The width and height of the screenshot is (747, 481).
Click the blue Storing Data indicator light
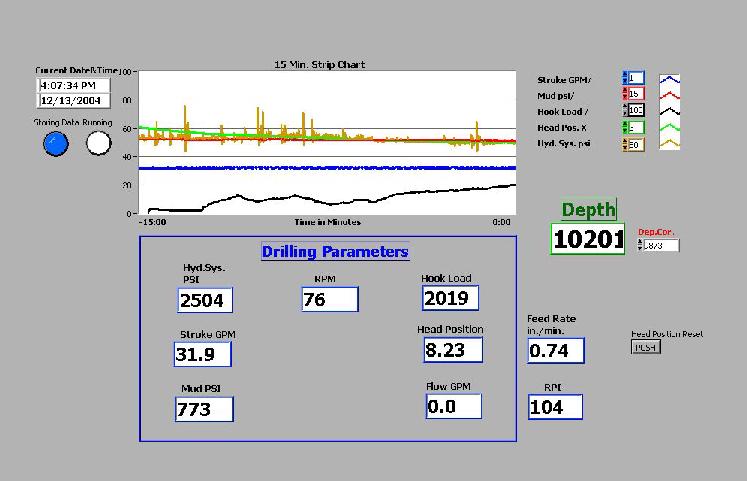pyautogui.click(x=56, y=144)
